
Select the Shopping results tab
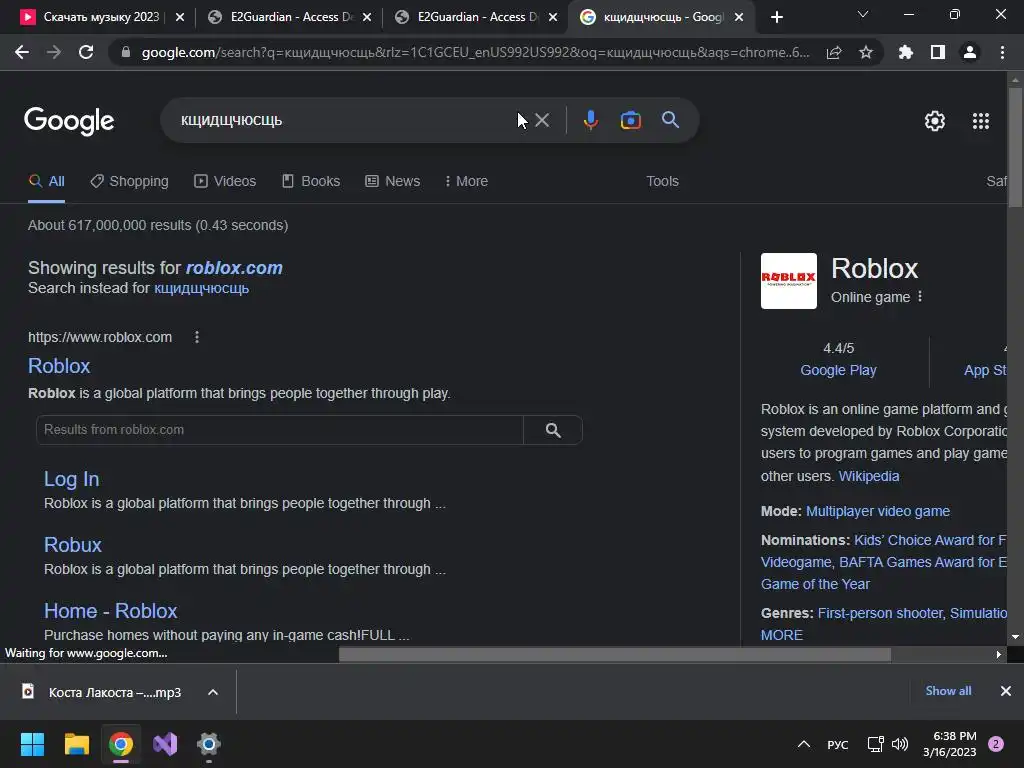point(129,181)
